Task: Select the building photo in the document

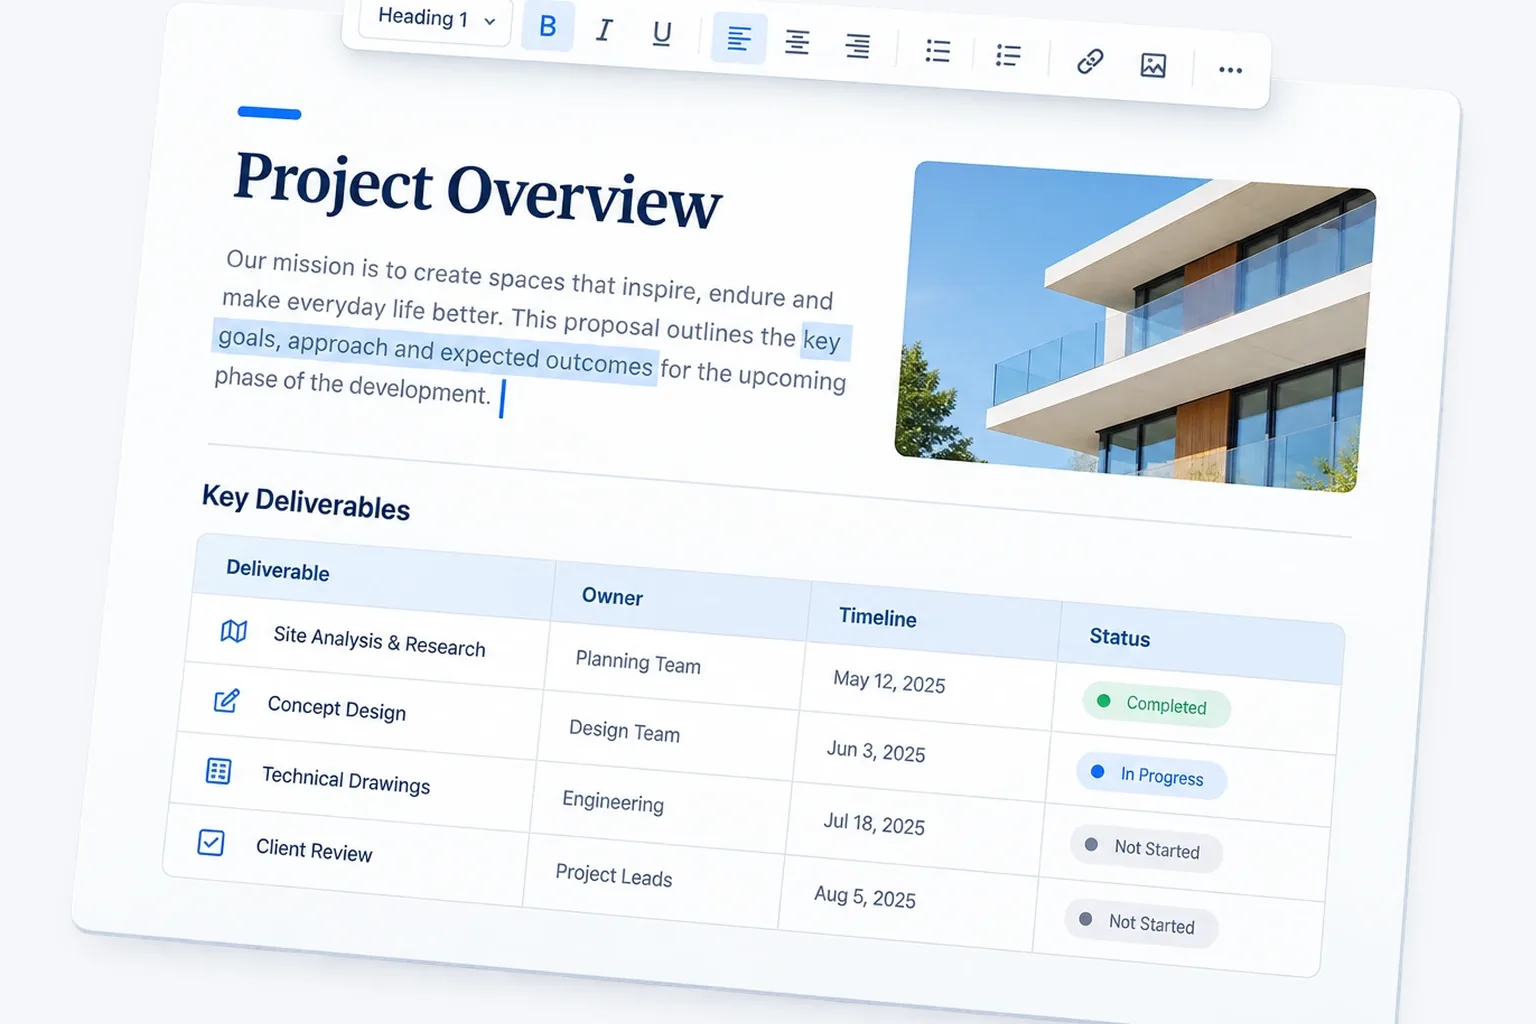Action: [x=1135, y=326]
